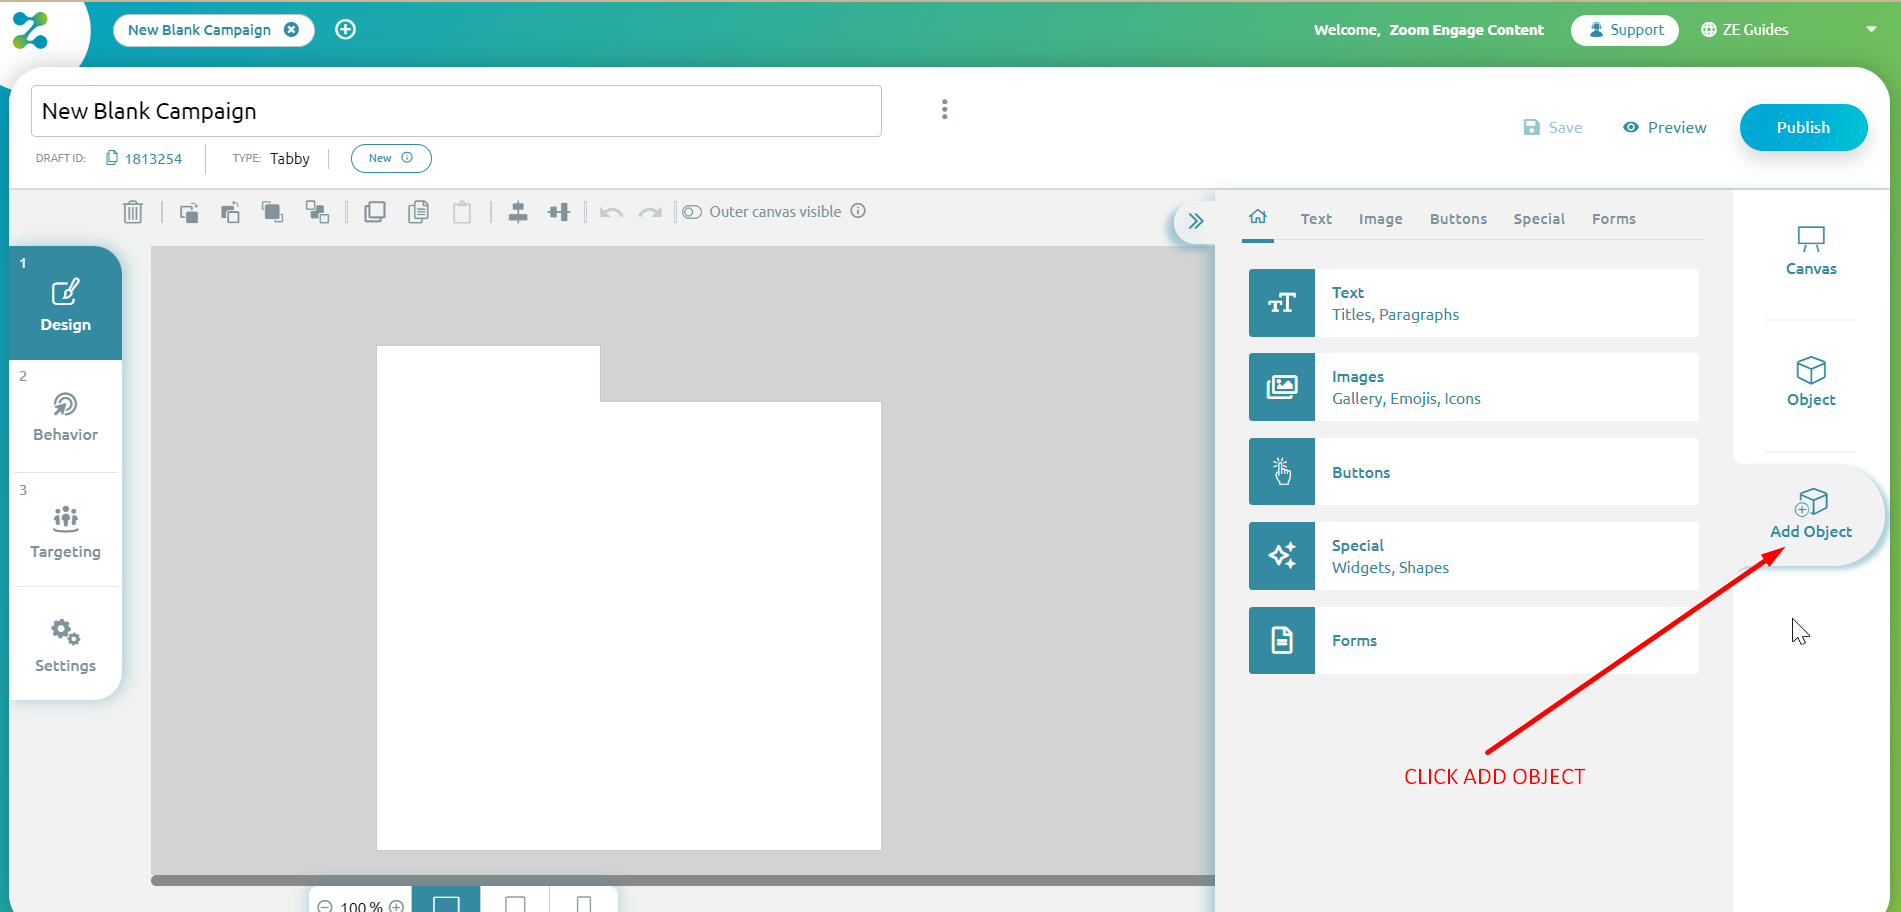
Task: Open the Settings step in the sidebar
Action: click(x=64, y=644)
